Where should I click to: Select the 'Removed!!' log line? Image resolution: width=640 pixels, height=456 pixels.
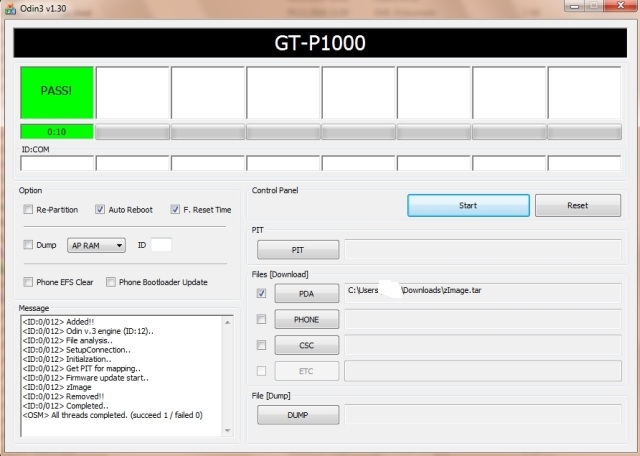[63, 396]
